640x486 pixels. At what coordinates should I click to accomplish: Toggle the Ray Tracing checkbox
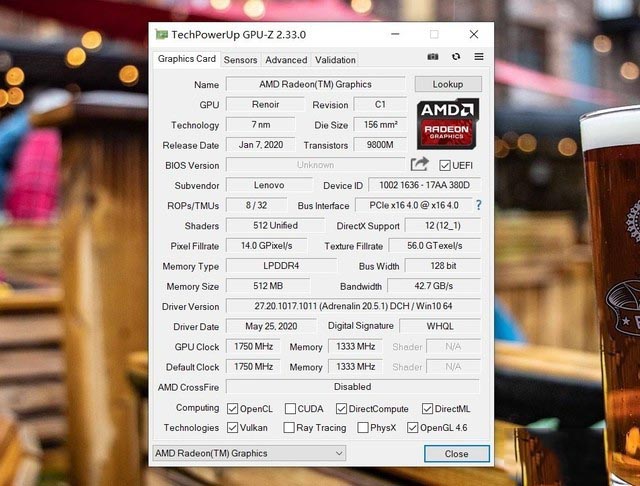tap(289, 428)
